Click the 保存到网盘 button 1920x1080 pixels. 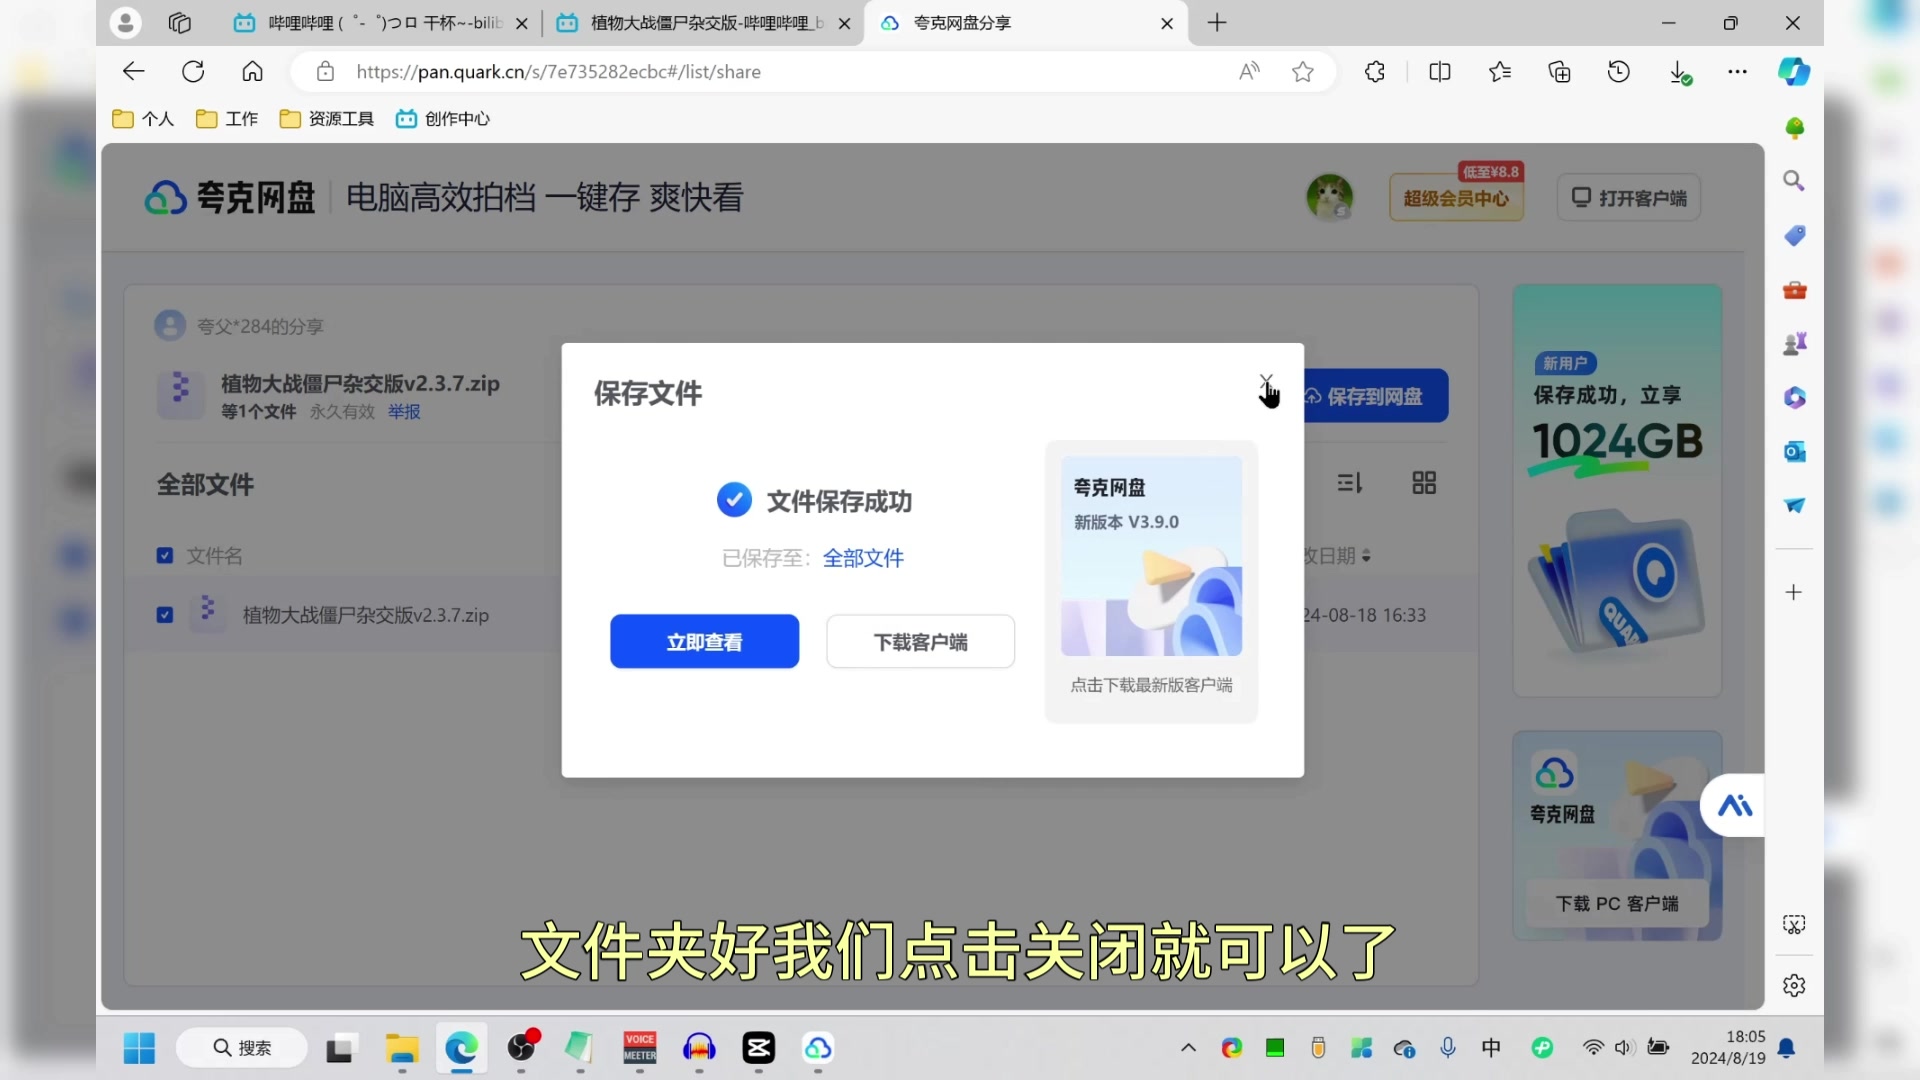point(1375,396)
